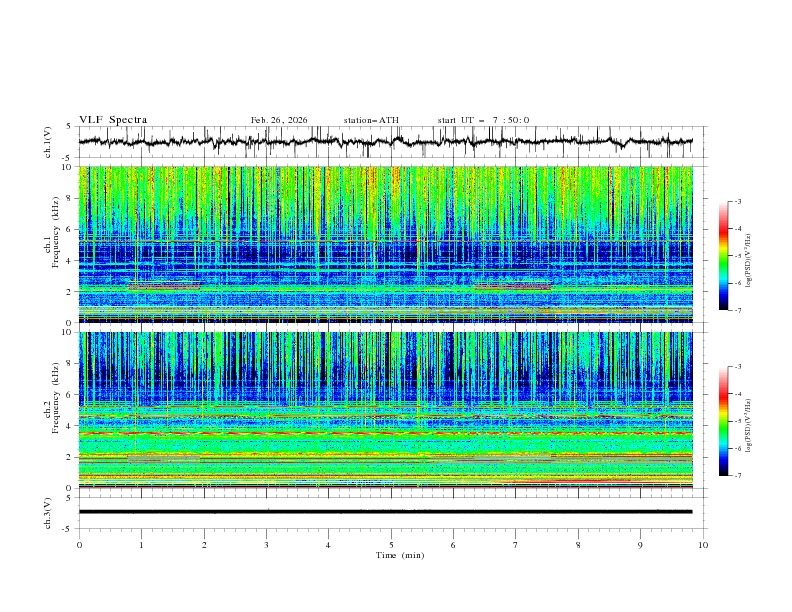
Task: Click the ch.3 flat voltage trace
Action: 385,512
